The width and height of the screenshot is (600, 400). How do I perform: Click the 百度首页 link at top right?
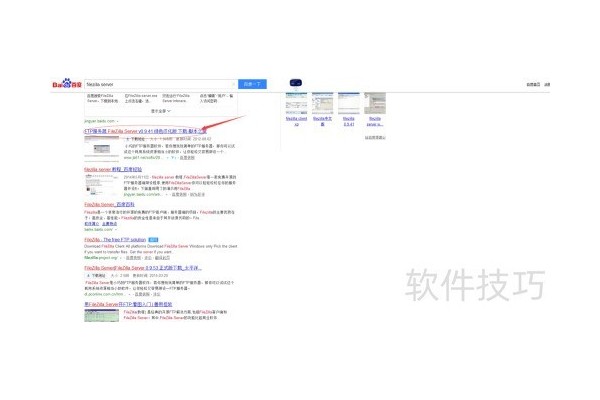tap(533, 85)
